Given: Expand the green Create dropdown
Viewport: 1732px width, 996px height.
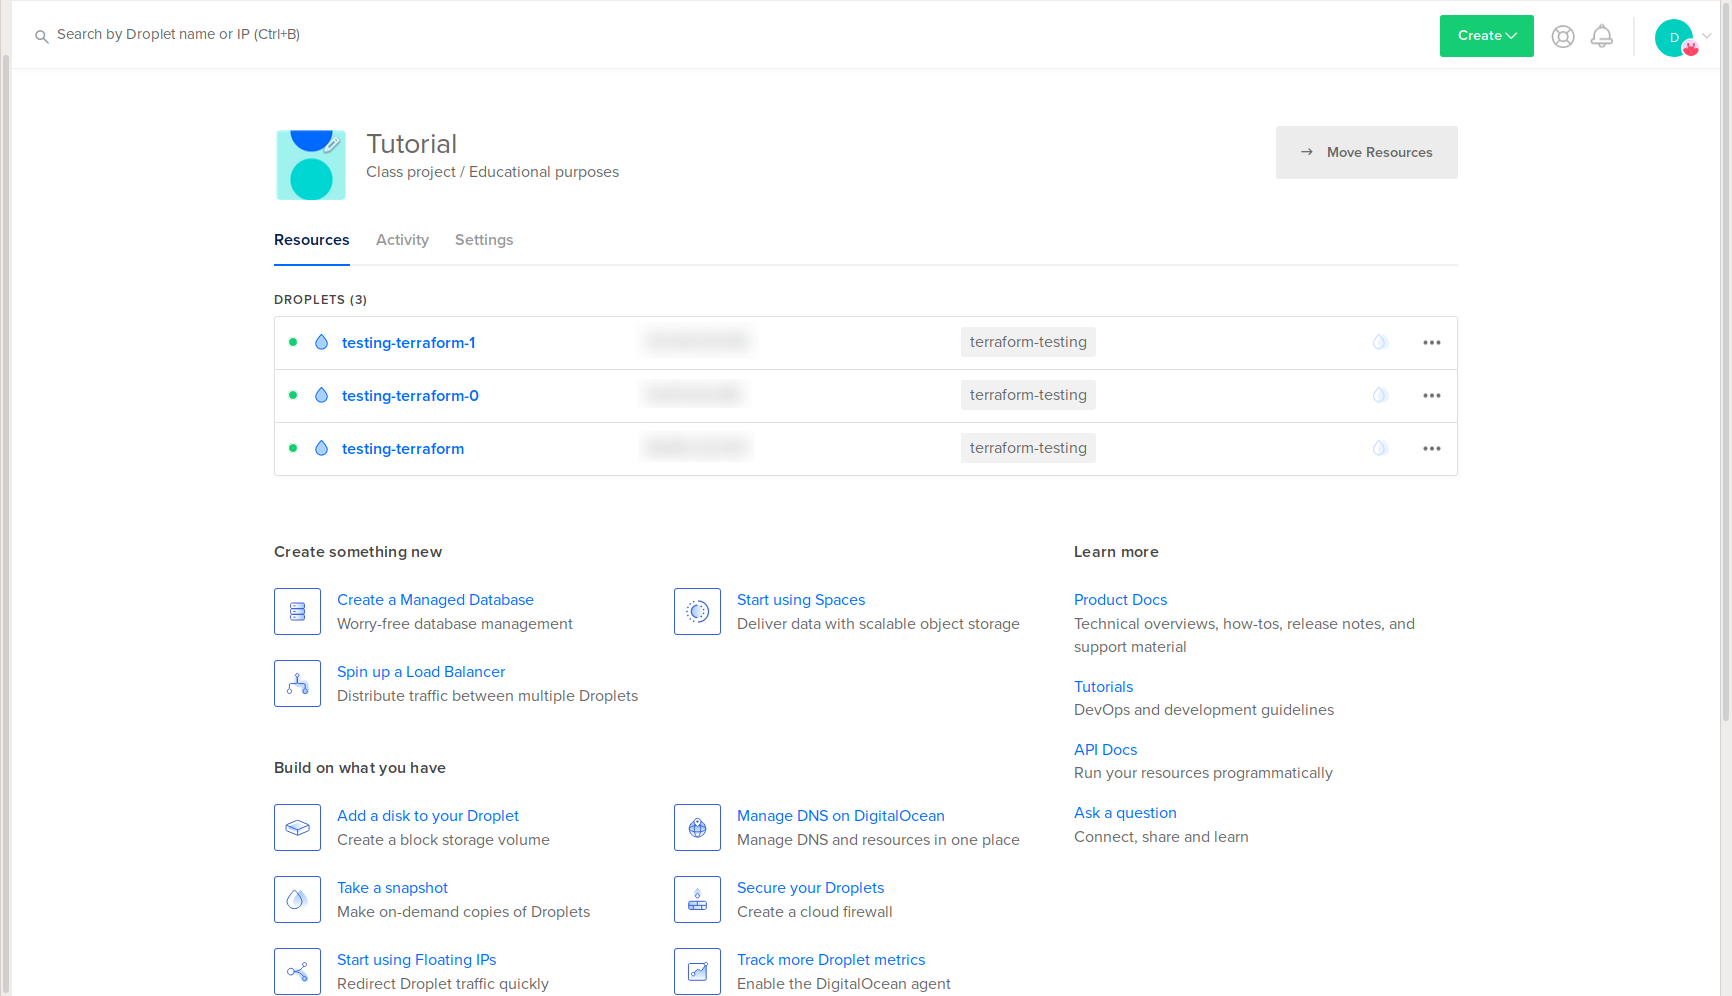Looking at the screenshot, I should pos(1486,36).
